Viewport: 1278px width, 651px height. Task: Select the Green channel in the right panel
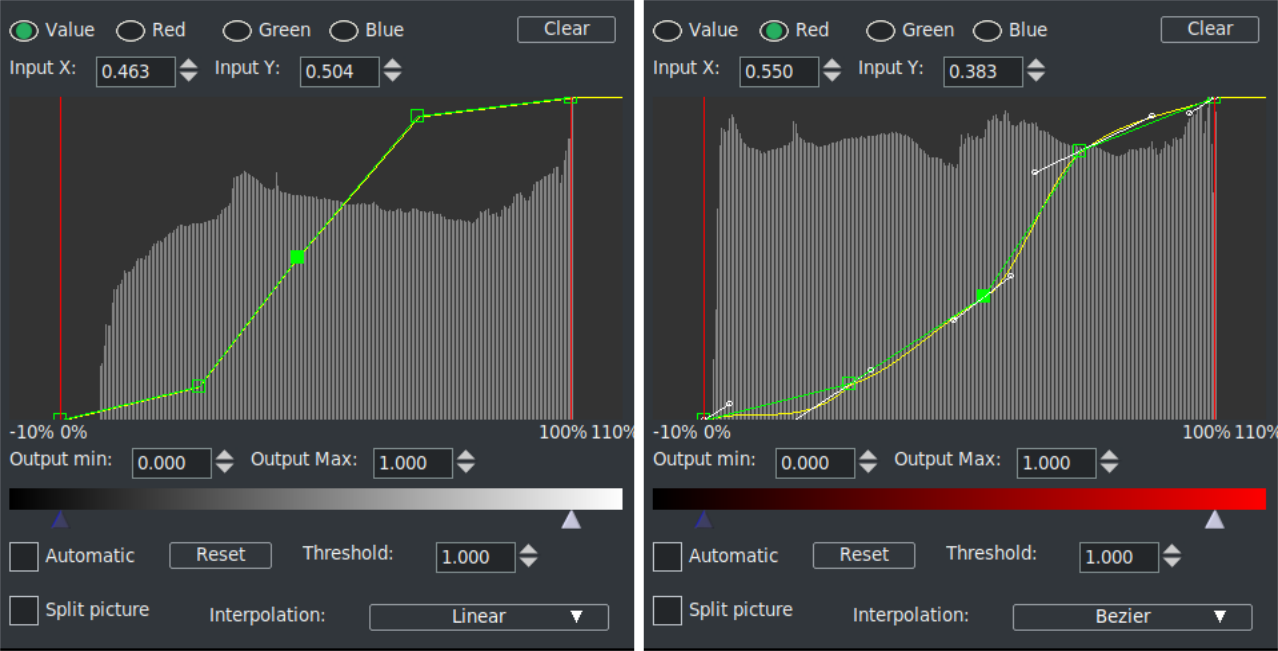coord(880,30)
